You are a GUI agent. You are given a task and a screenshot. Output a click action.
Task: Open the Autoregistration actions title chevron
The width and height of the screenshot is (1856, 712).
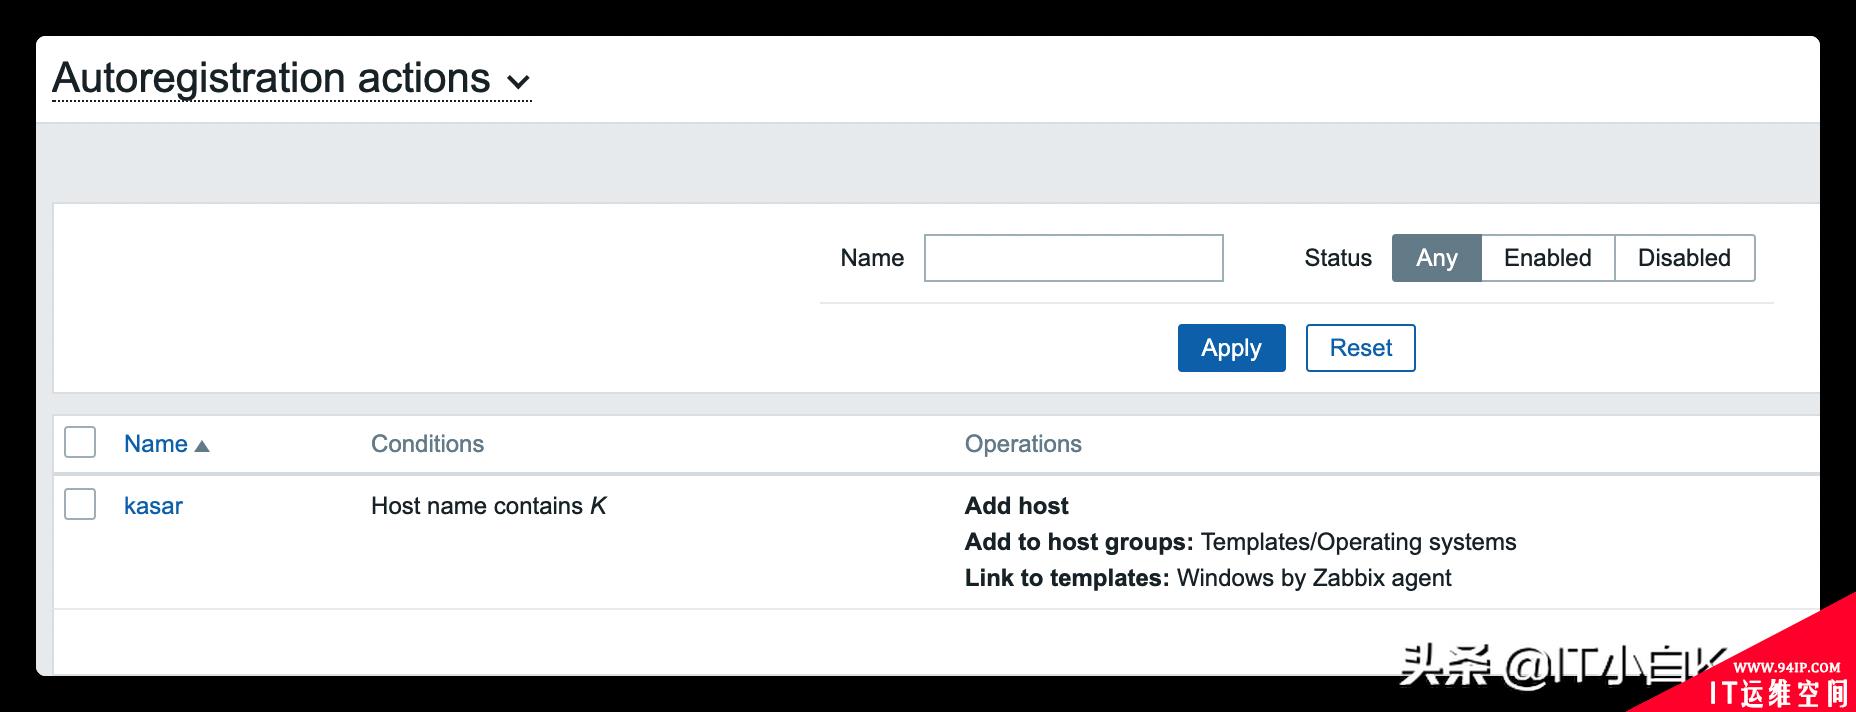point(518,82)
